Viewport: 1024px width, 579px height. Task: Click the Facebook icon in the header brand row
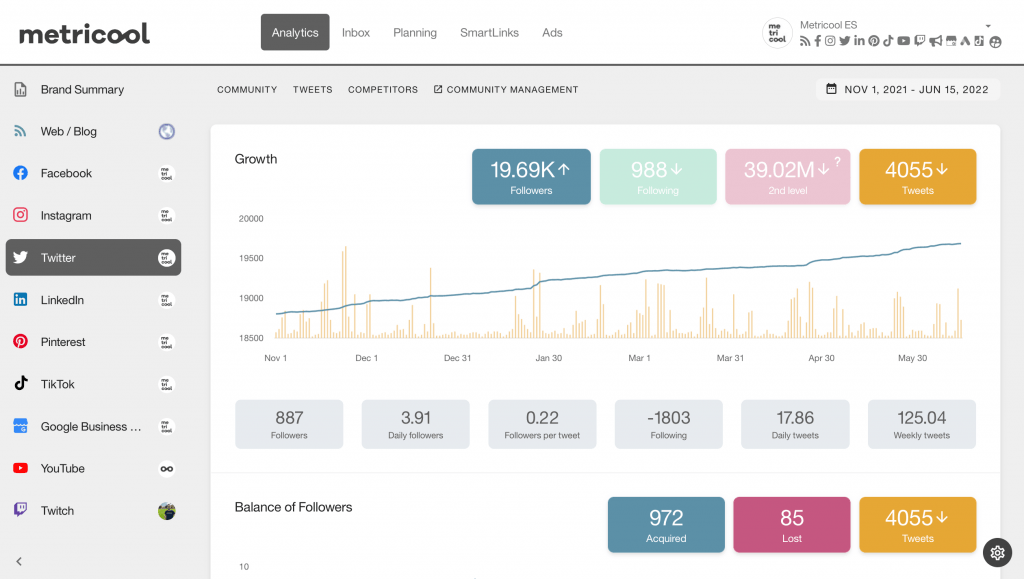coord(818,41)
